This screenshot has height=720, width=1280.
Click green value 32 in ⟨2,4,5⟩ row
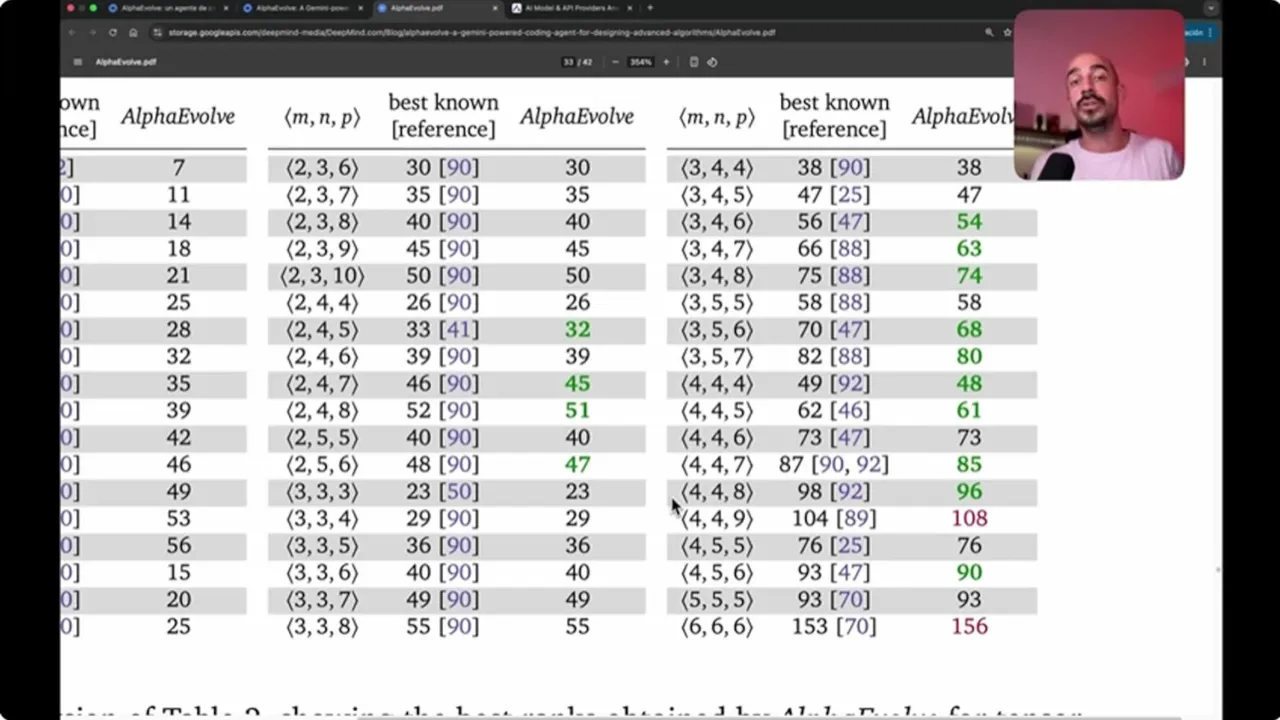(577, 329)
